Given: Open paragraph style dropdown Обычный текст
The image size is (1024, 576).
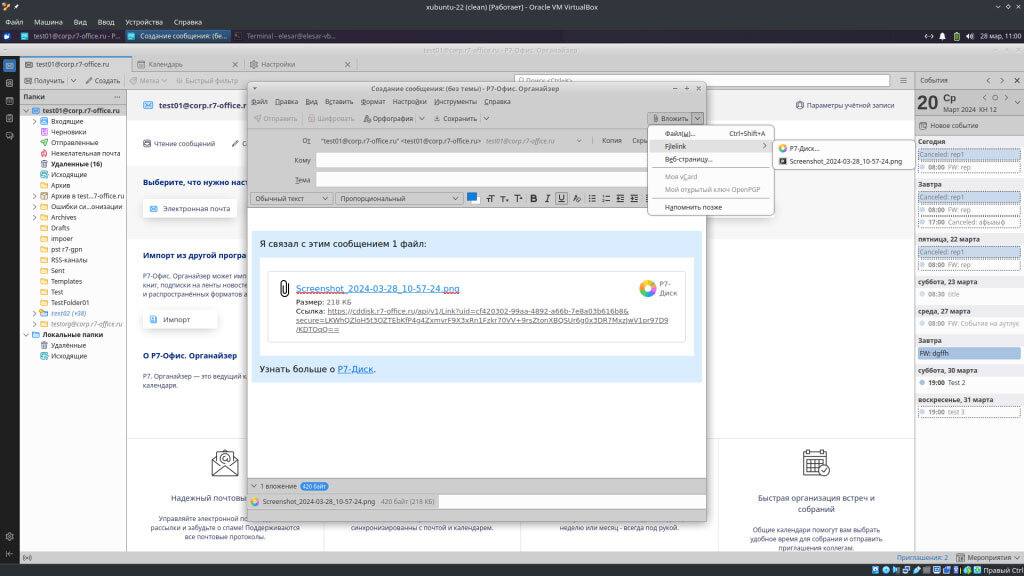Looking at the screenshot, I should pyautogui.click(x=291, y=199).
